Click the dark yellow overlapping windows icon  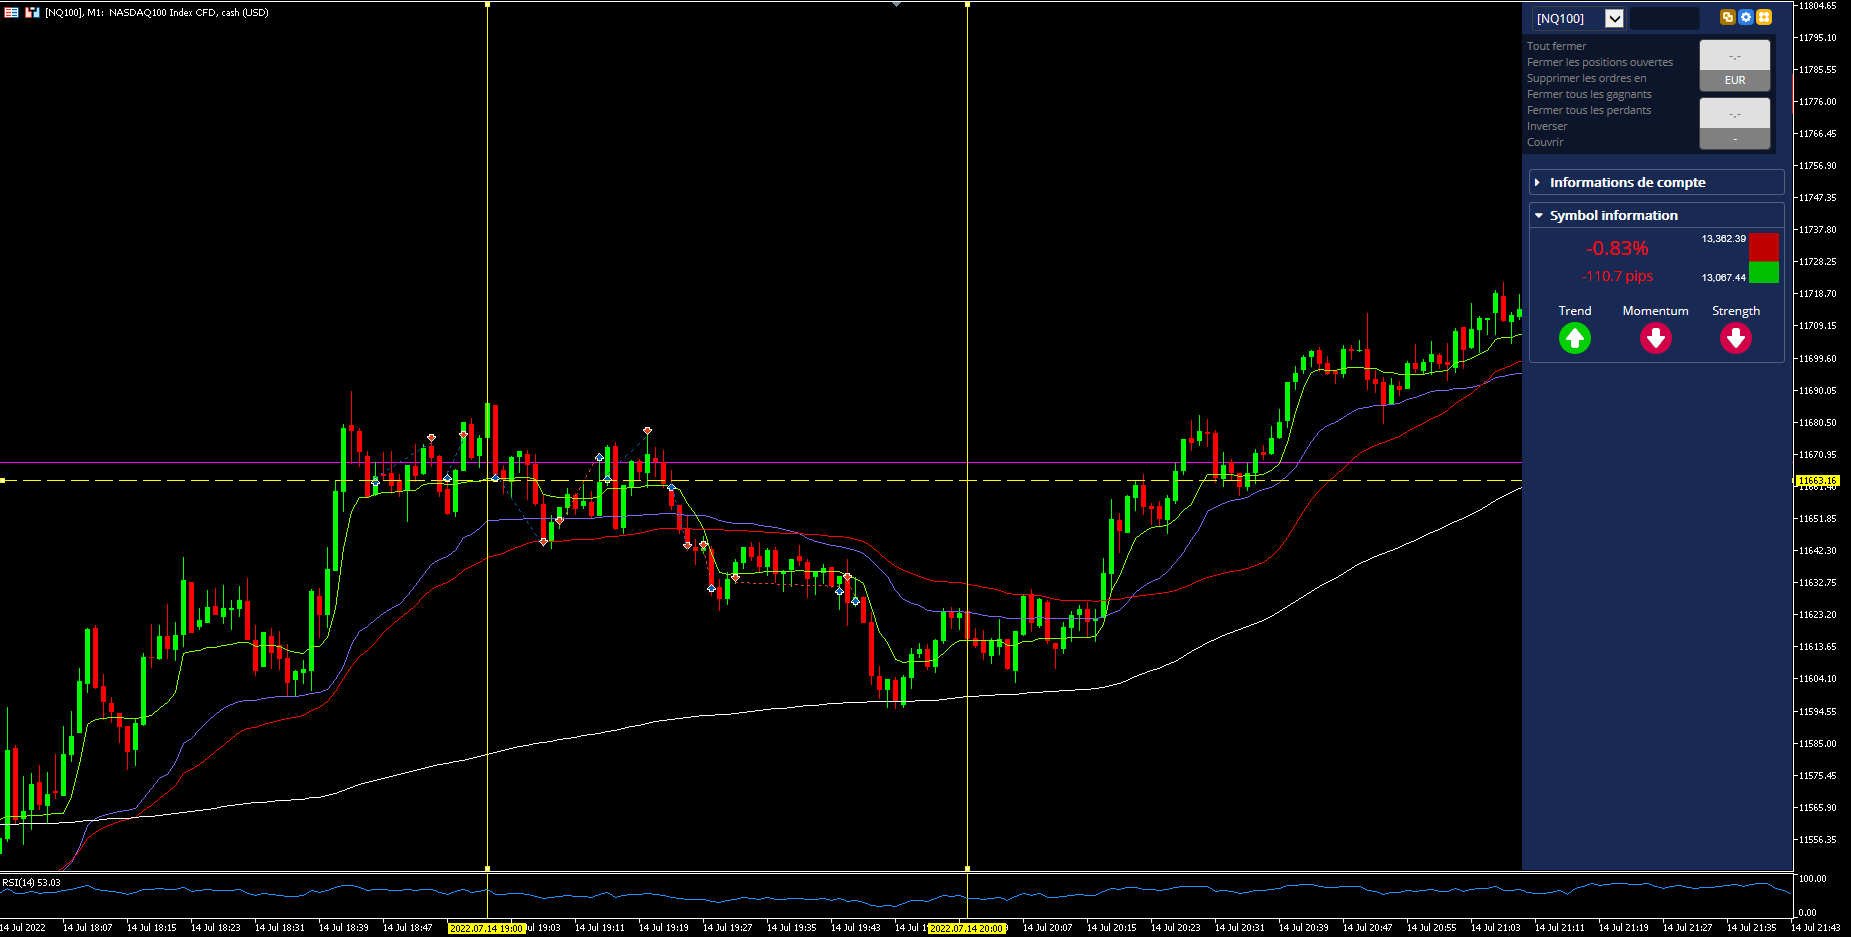(x=1727, y=17)
